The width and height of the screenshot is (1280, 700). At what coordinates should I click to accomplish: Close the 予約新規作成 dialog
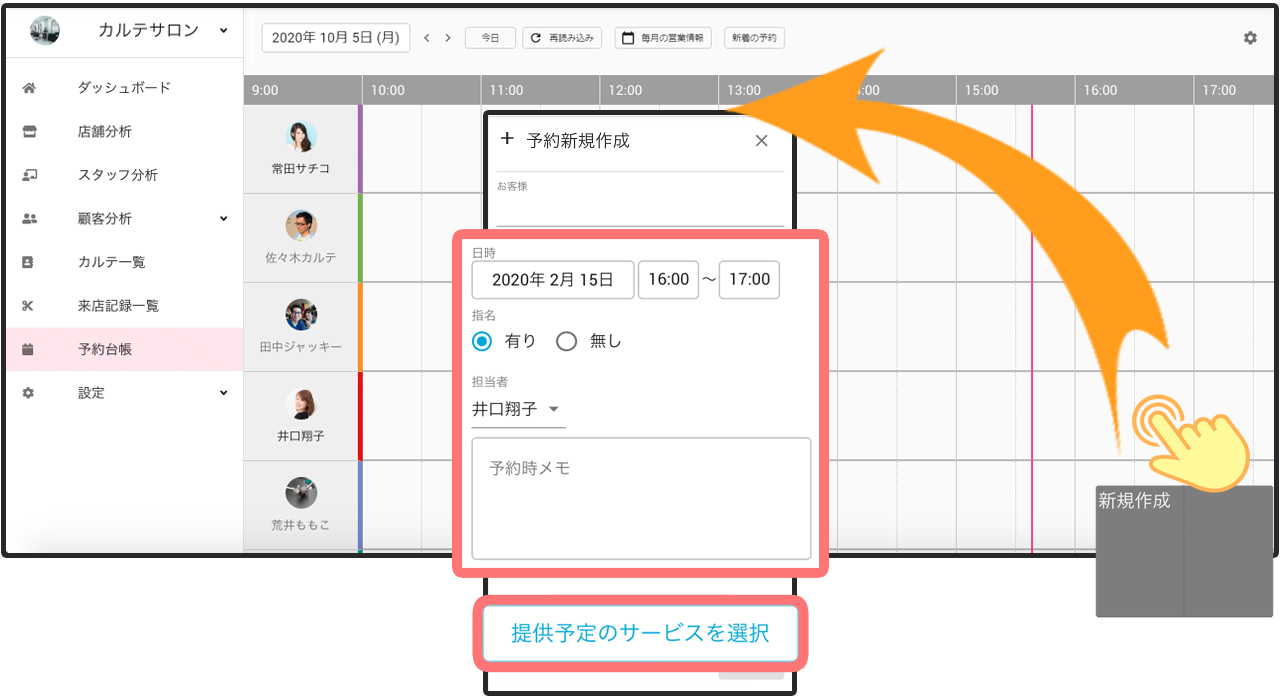pos(762,141)
